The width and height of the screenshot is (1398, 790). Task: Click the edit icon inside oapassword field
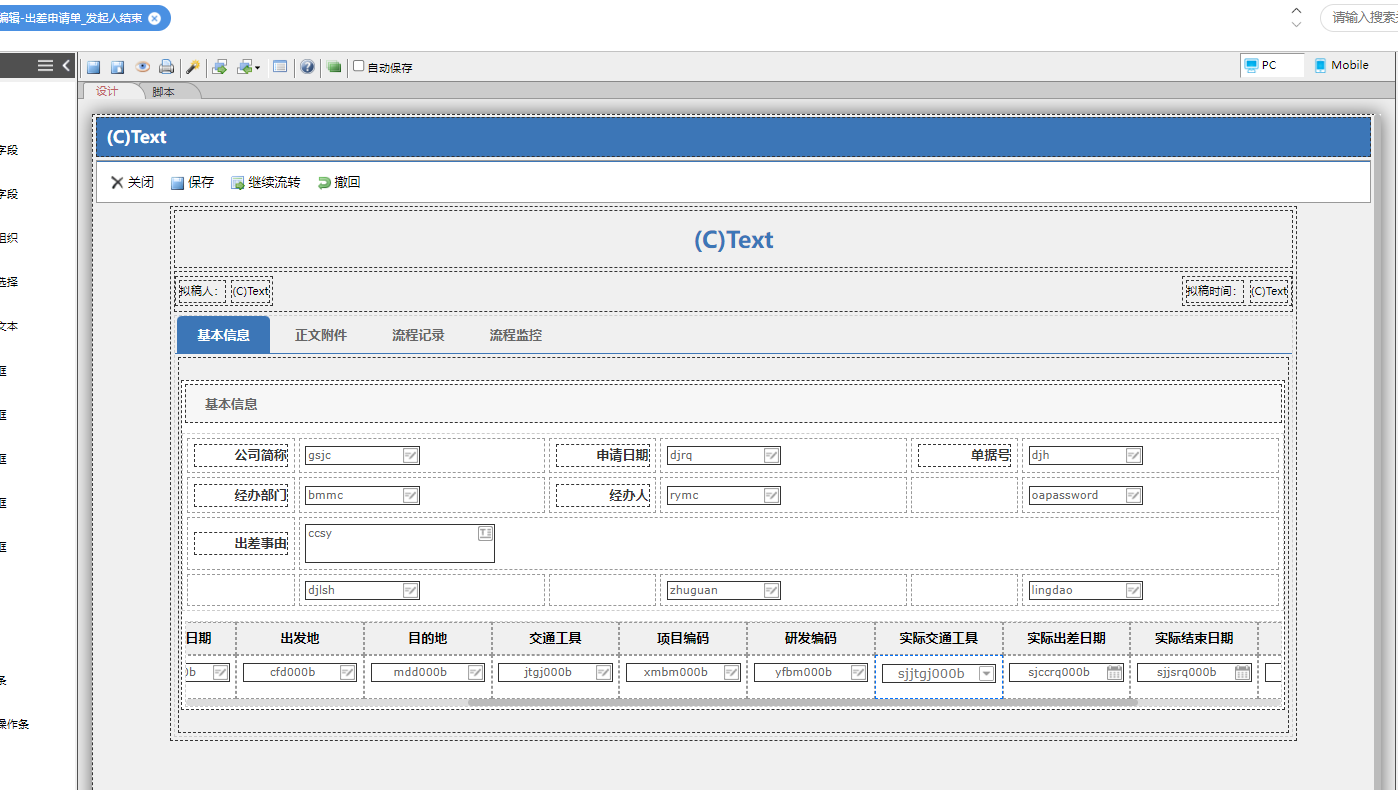tap(1133, 495)
